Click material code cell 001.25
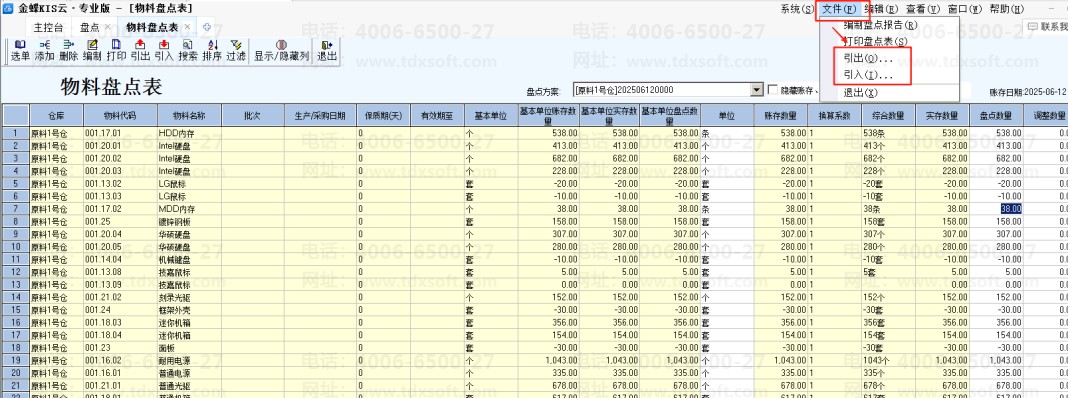The height and width of the screenshot is (398, 1068). (120, 221)
